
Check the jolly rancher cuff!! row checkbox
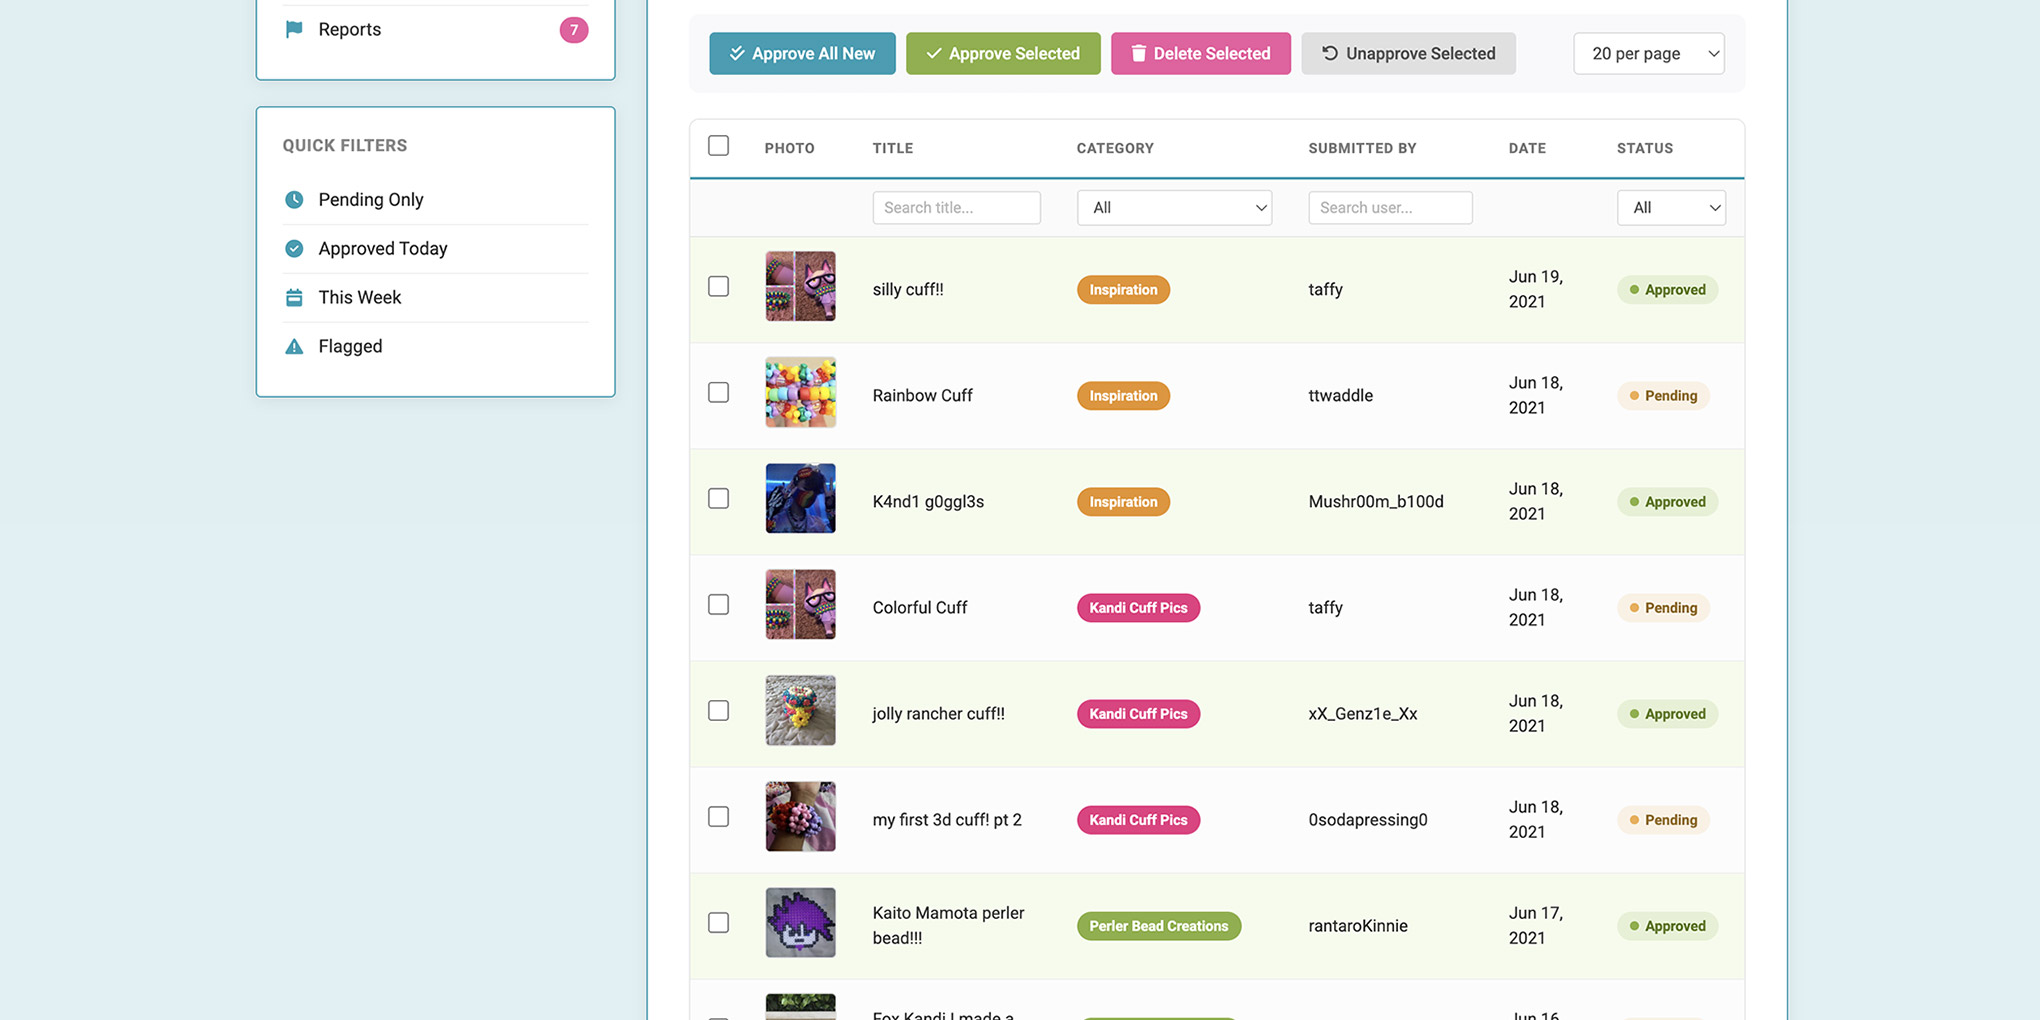coord(718,710)
